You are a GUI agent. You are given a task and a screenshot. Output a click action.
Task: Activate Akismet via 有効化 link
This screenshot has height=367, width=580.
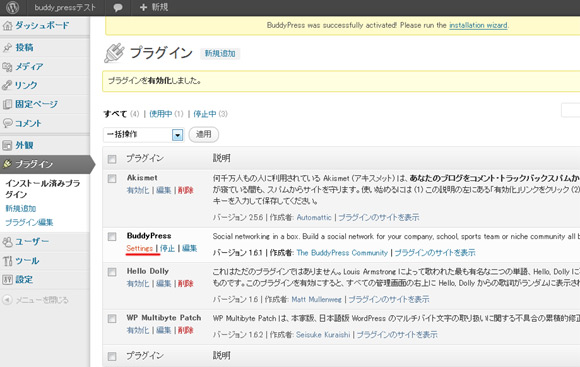pos(138,190)
